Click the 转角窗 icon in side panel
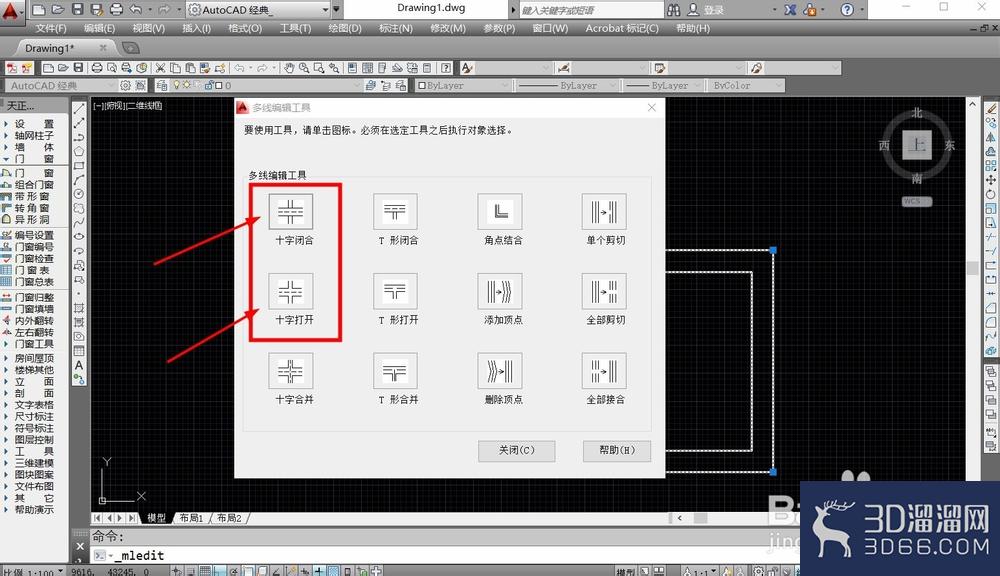This screenshot has height=576, width=1000. (6, 208)
